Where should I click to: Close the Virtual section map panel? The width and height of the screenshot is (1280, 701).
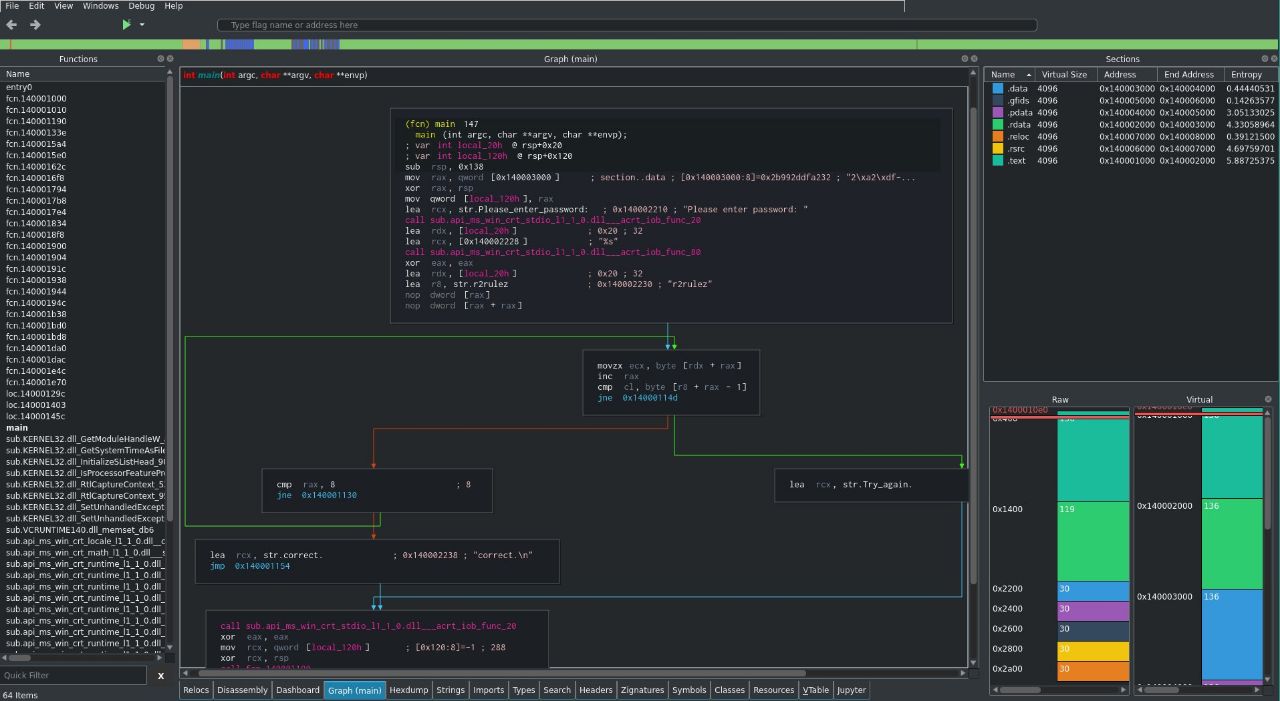[1268, 399]
